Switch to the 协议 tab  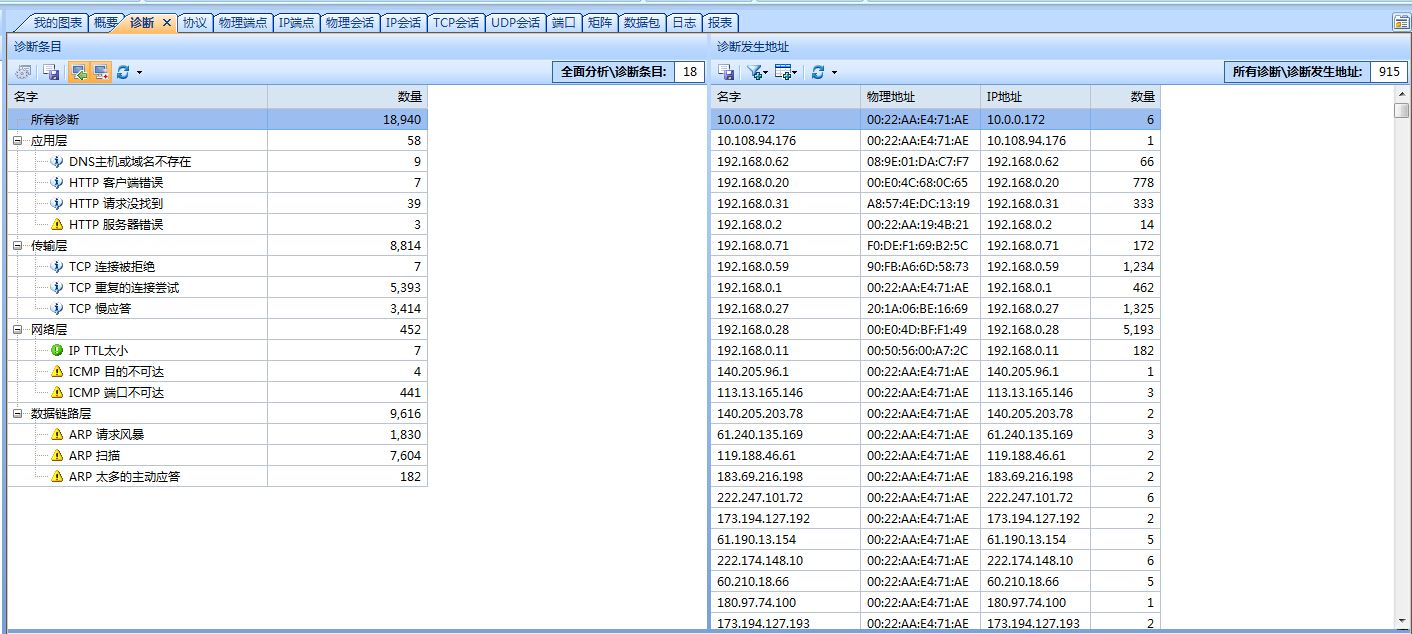click(x=194, y=22)
